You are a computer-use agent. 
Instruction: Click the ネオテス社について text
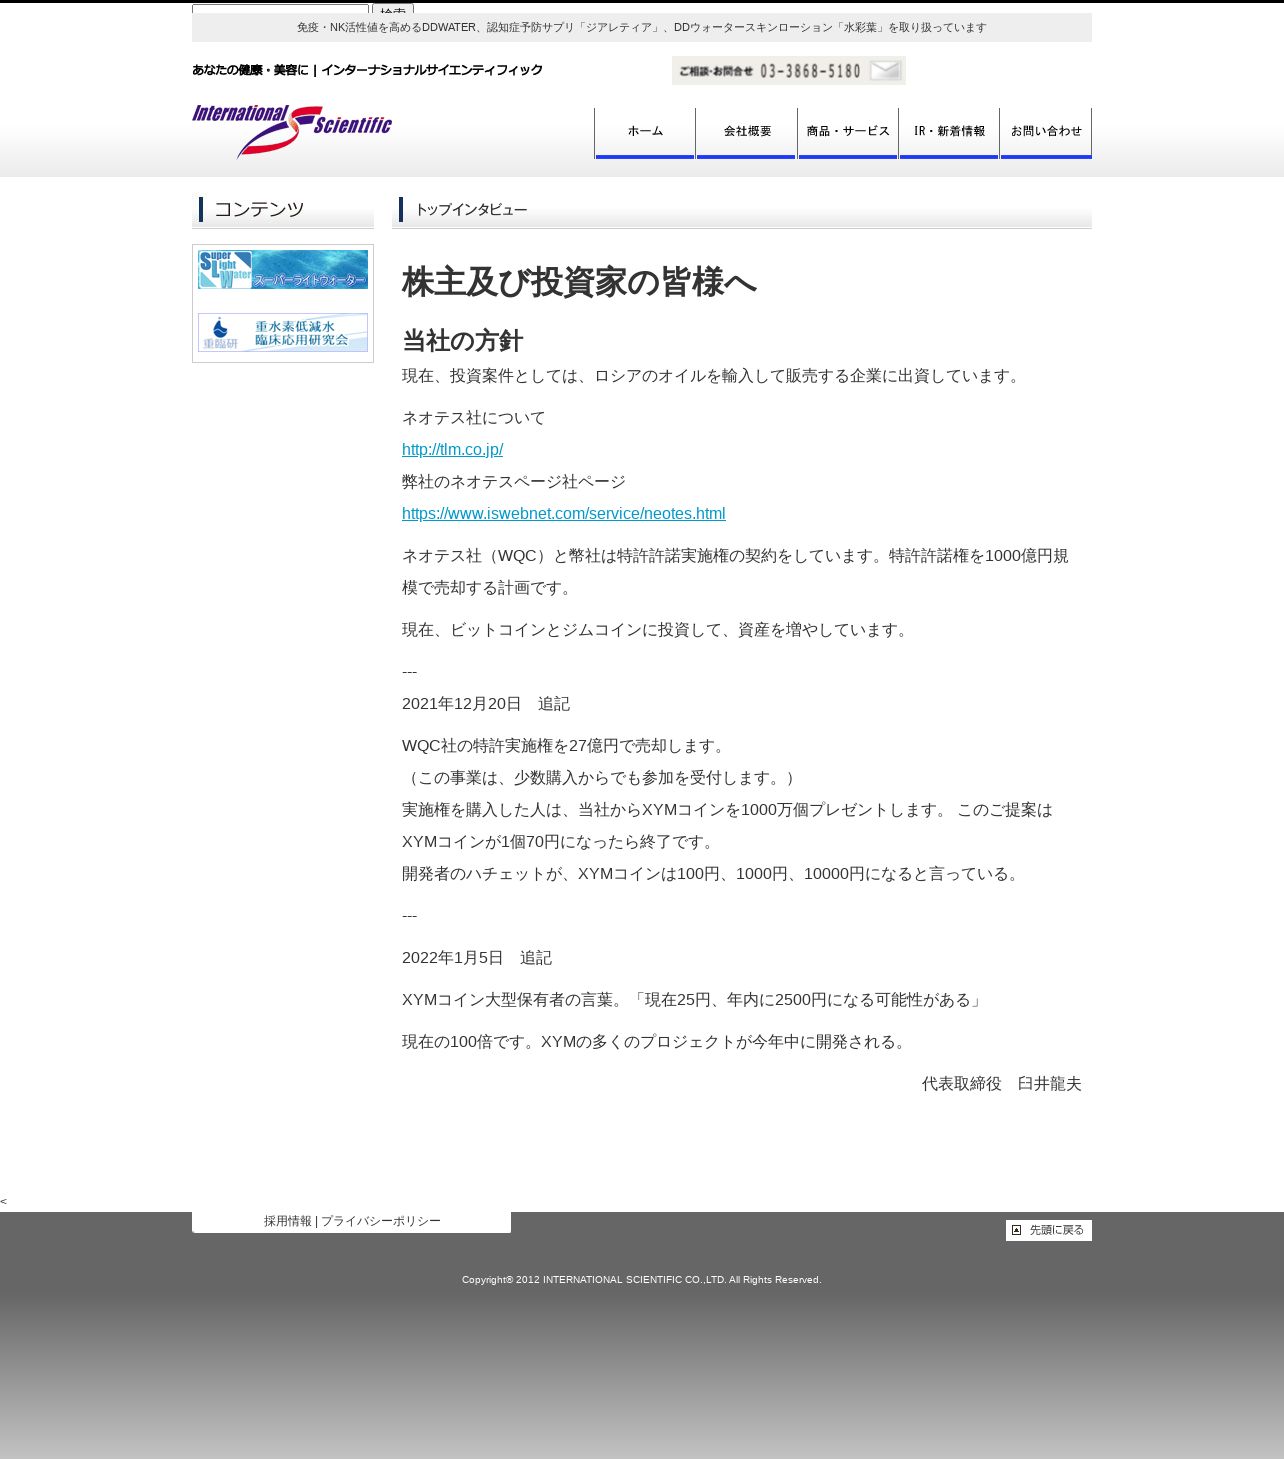click(474, 418)
